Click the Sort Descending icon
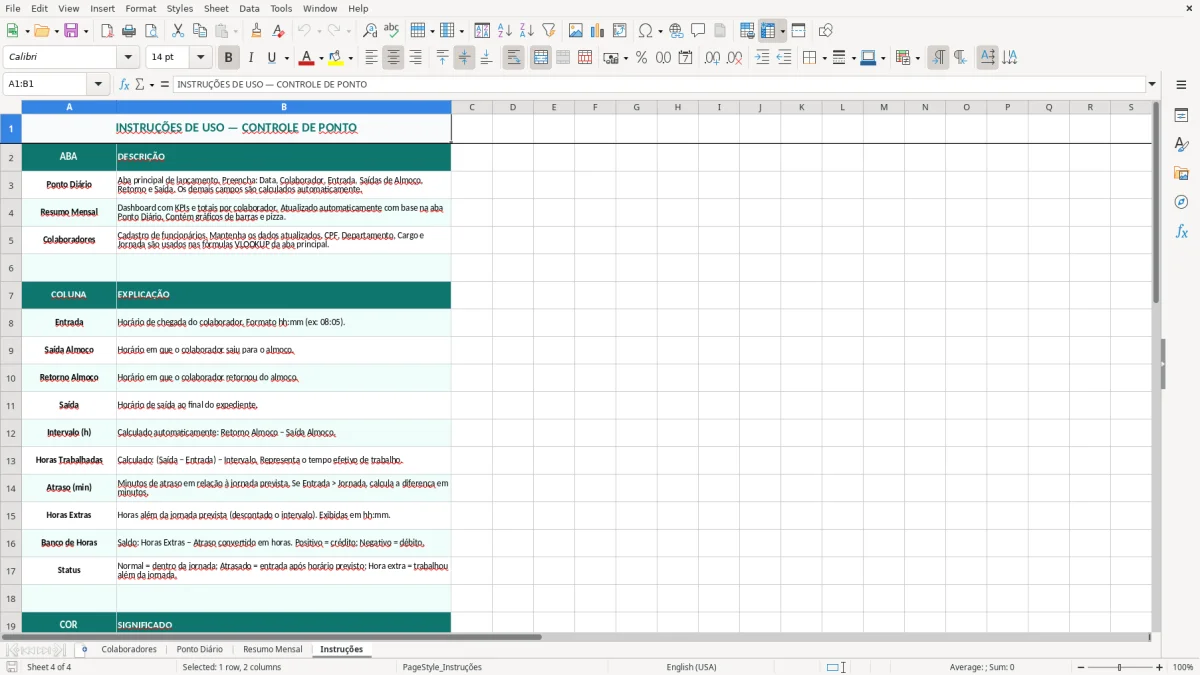This screenshot has width=1200, height=675. coord(527,31)
